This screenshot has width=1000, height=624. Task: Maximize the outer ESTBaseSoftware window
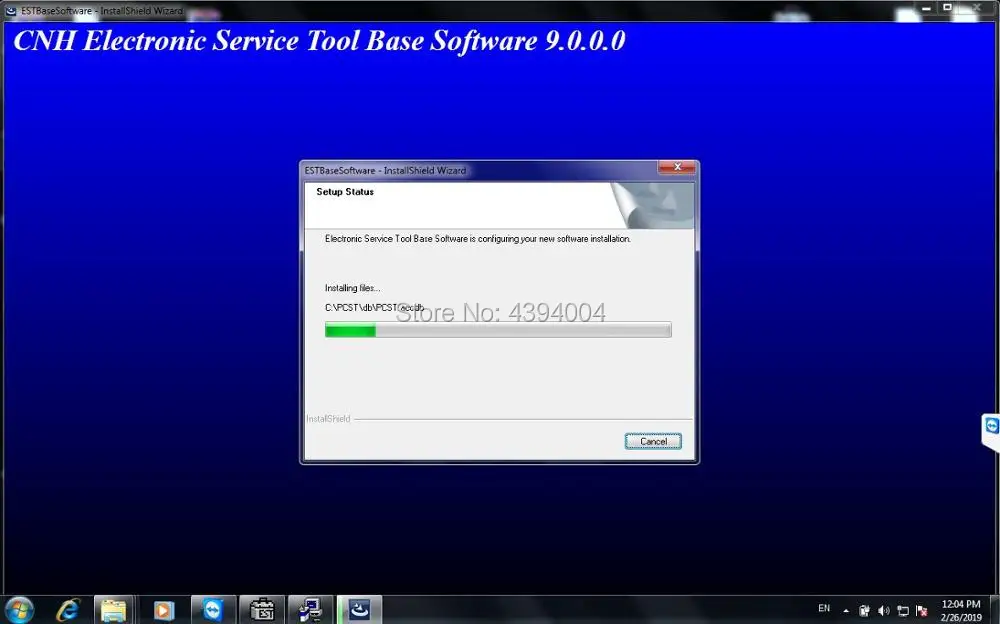point(947,8)
